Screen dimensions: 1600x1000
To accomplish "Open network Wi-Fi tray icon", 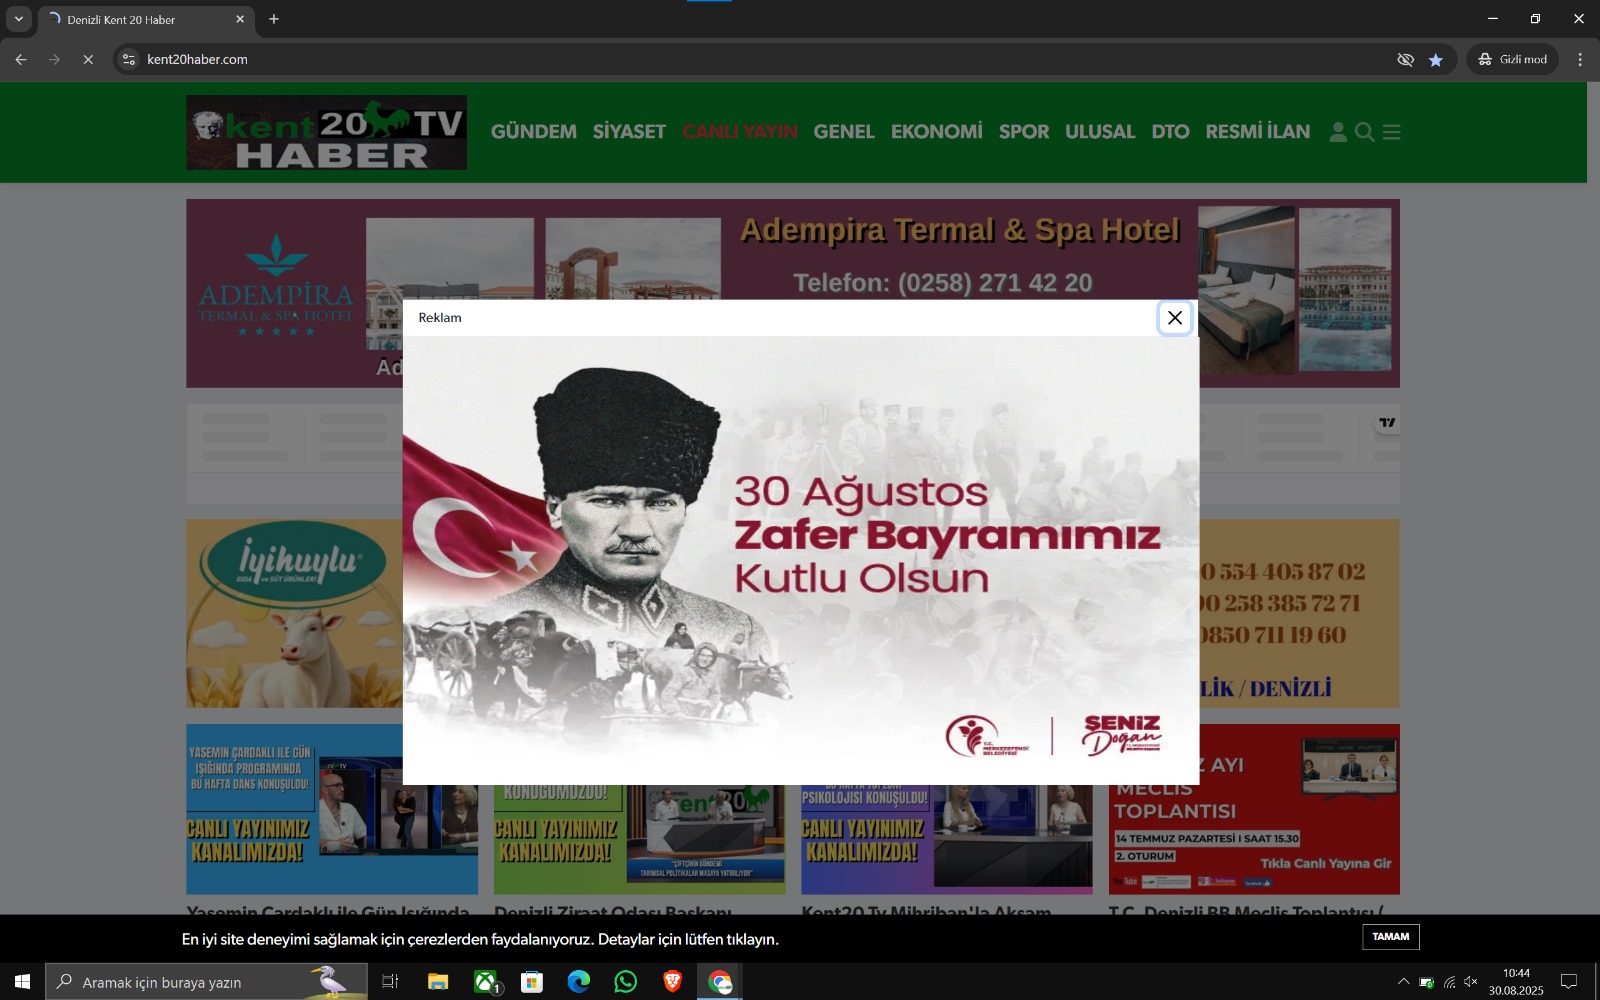I will pyautogui.click(x=1449, y=982).
